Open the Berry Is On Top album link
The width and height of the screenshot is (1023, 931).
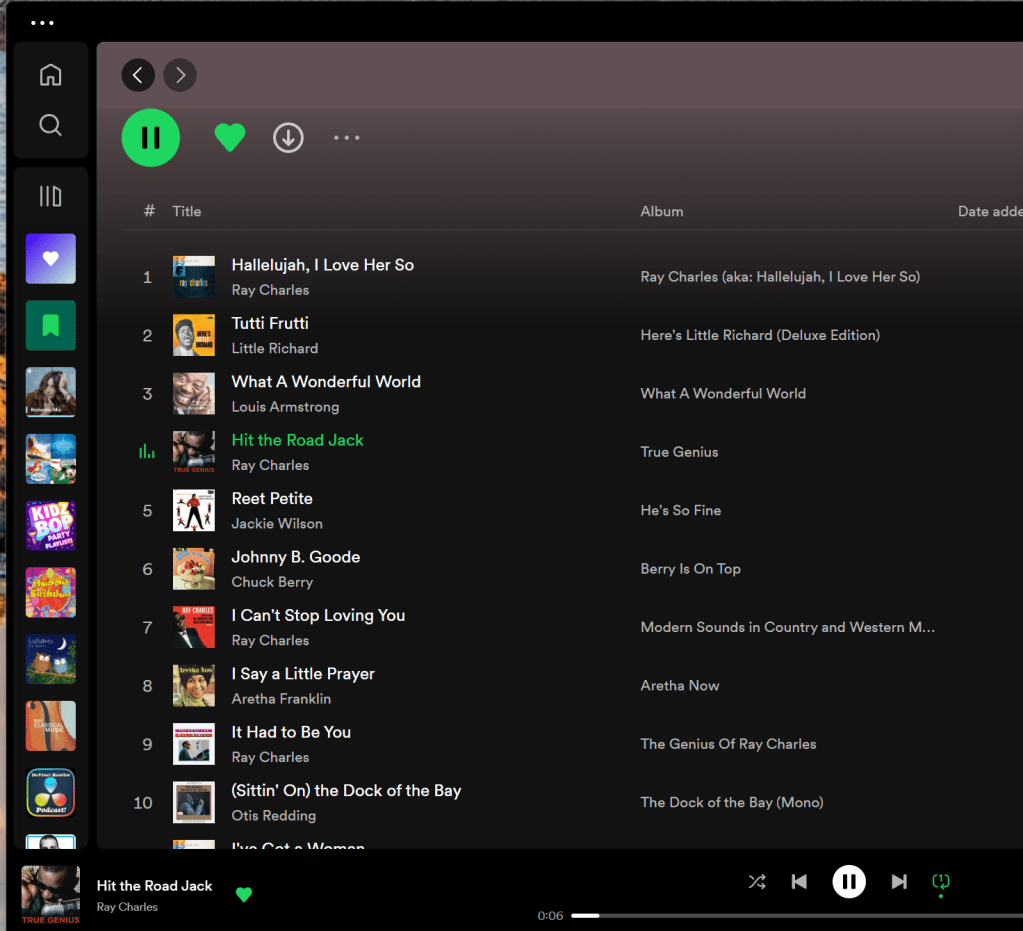click(x=690, y=568)
